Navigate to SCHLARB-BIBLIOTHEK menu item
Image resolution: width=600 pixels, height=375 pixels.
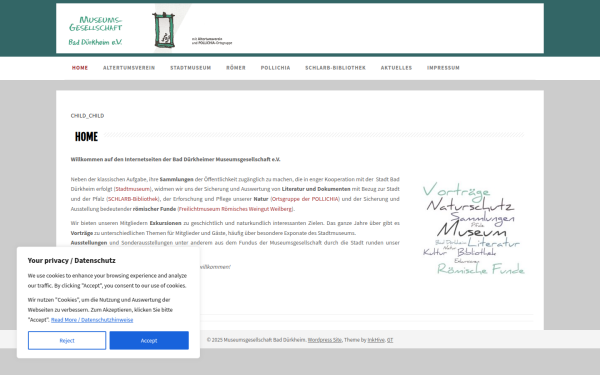point(335,68)
